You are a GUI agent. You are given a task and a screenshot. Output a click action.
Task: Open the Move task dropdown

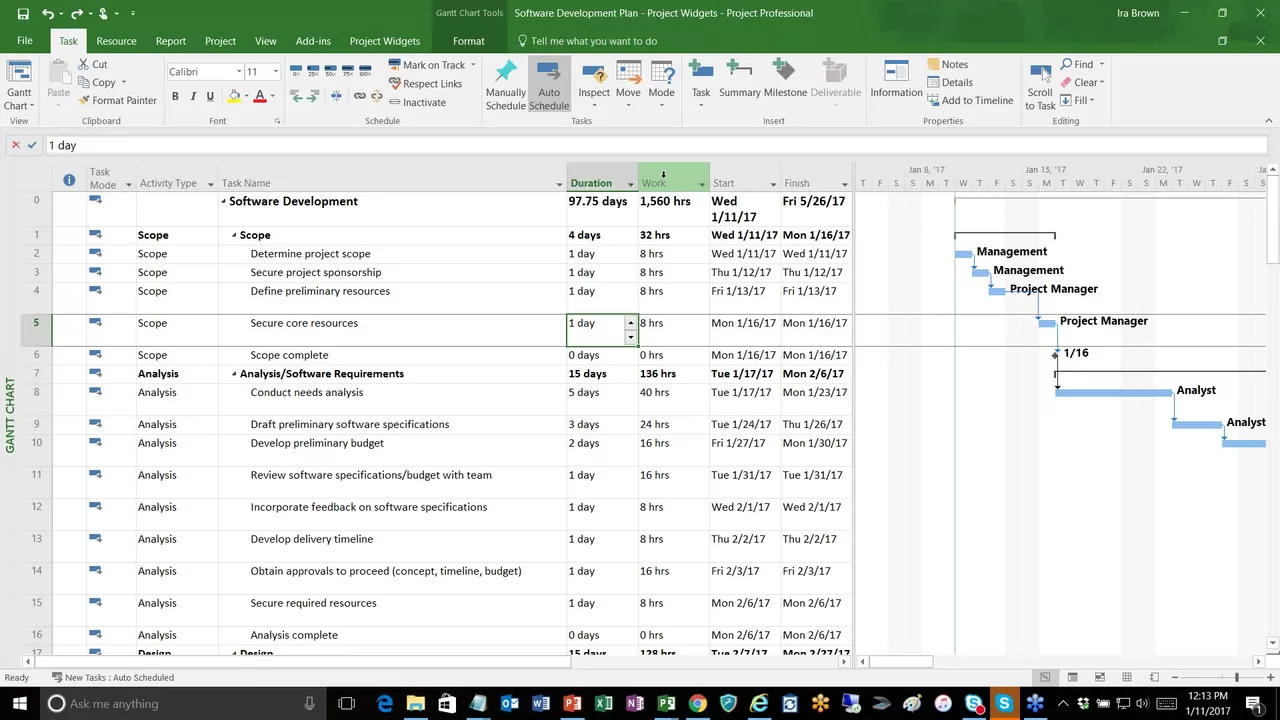[x=628, y=85]
